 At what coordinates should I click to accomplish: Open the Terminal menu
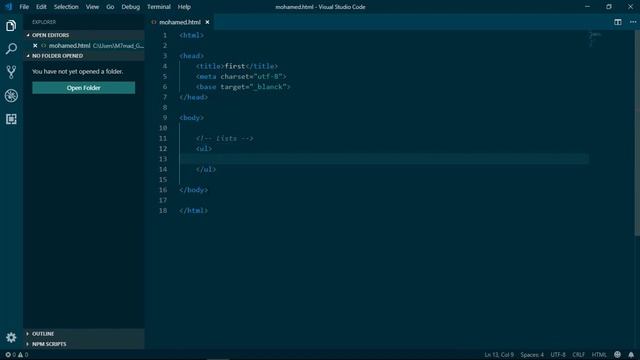(159, 7)
